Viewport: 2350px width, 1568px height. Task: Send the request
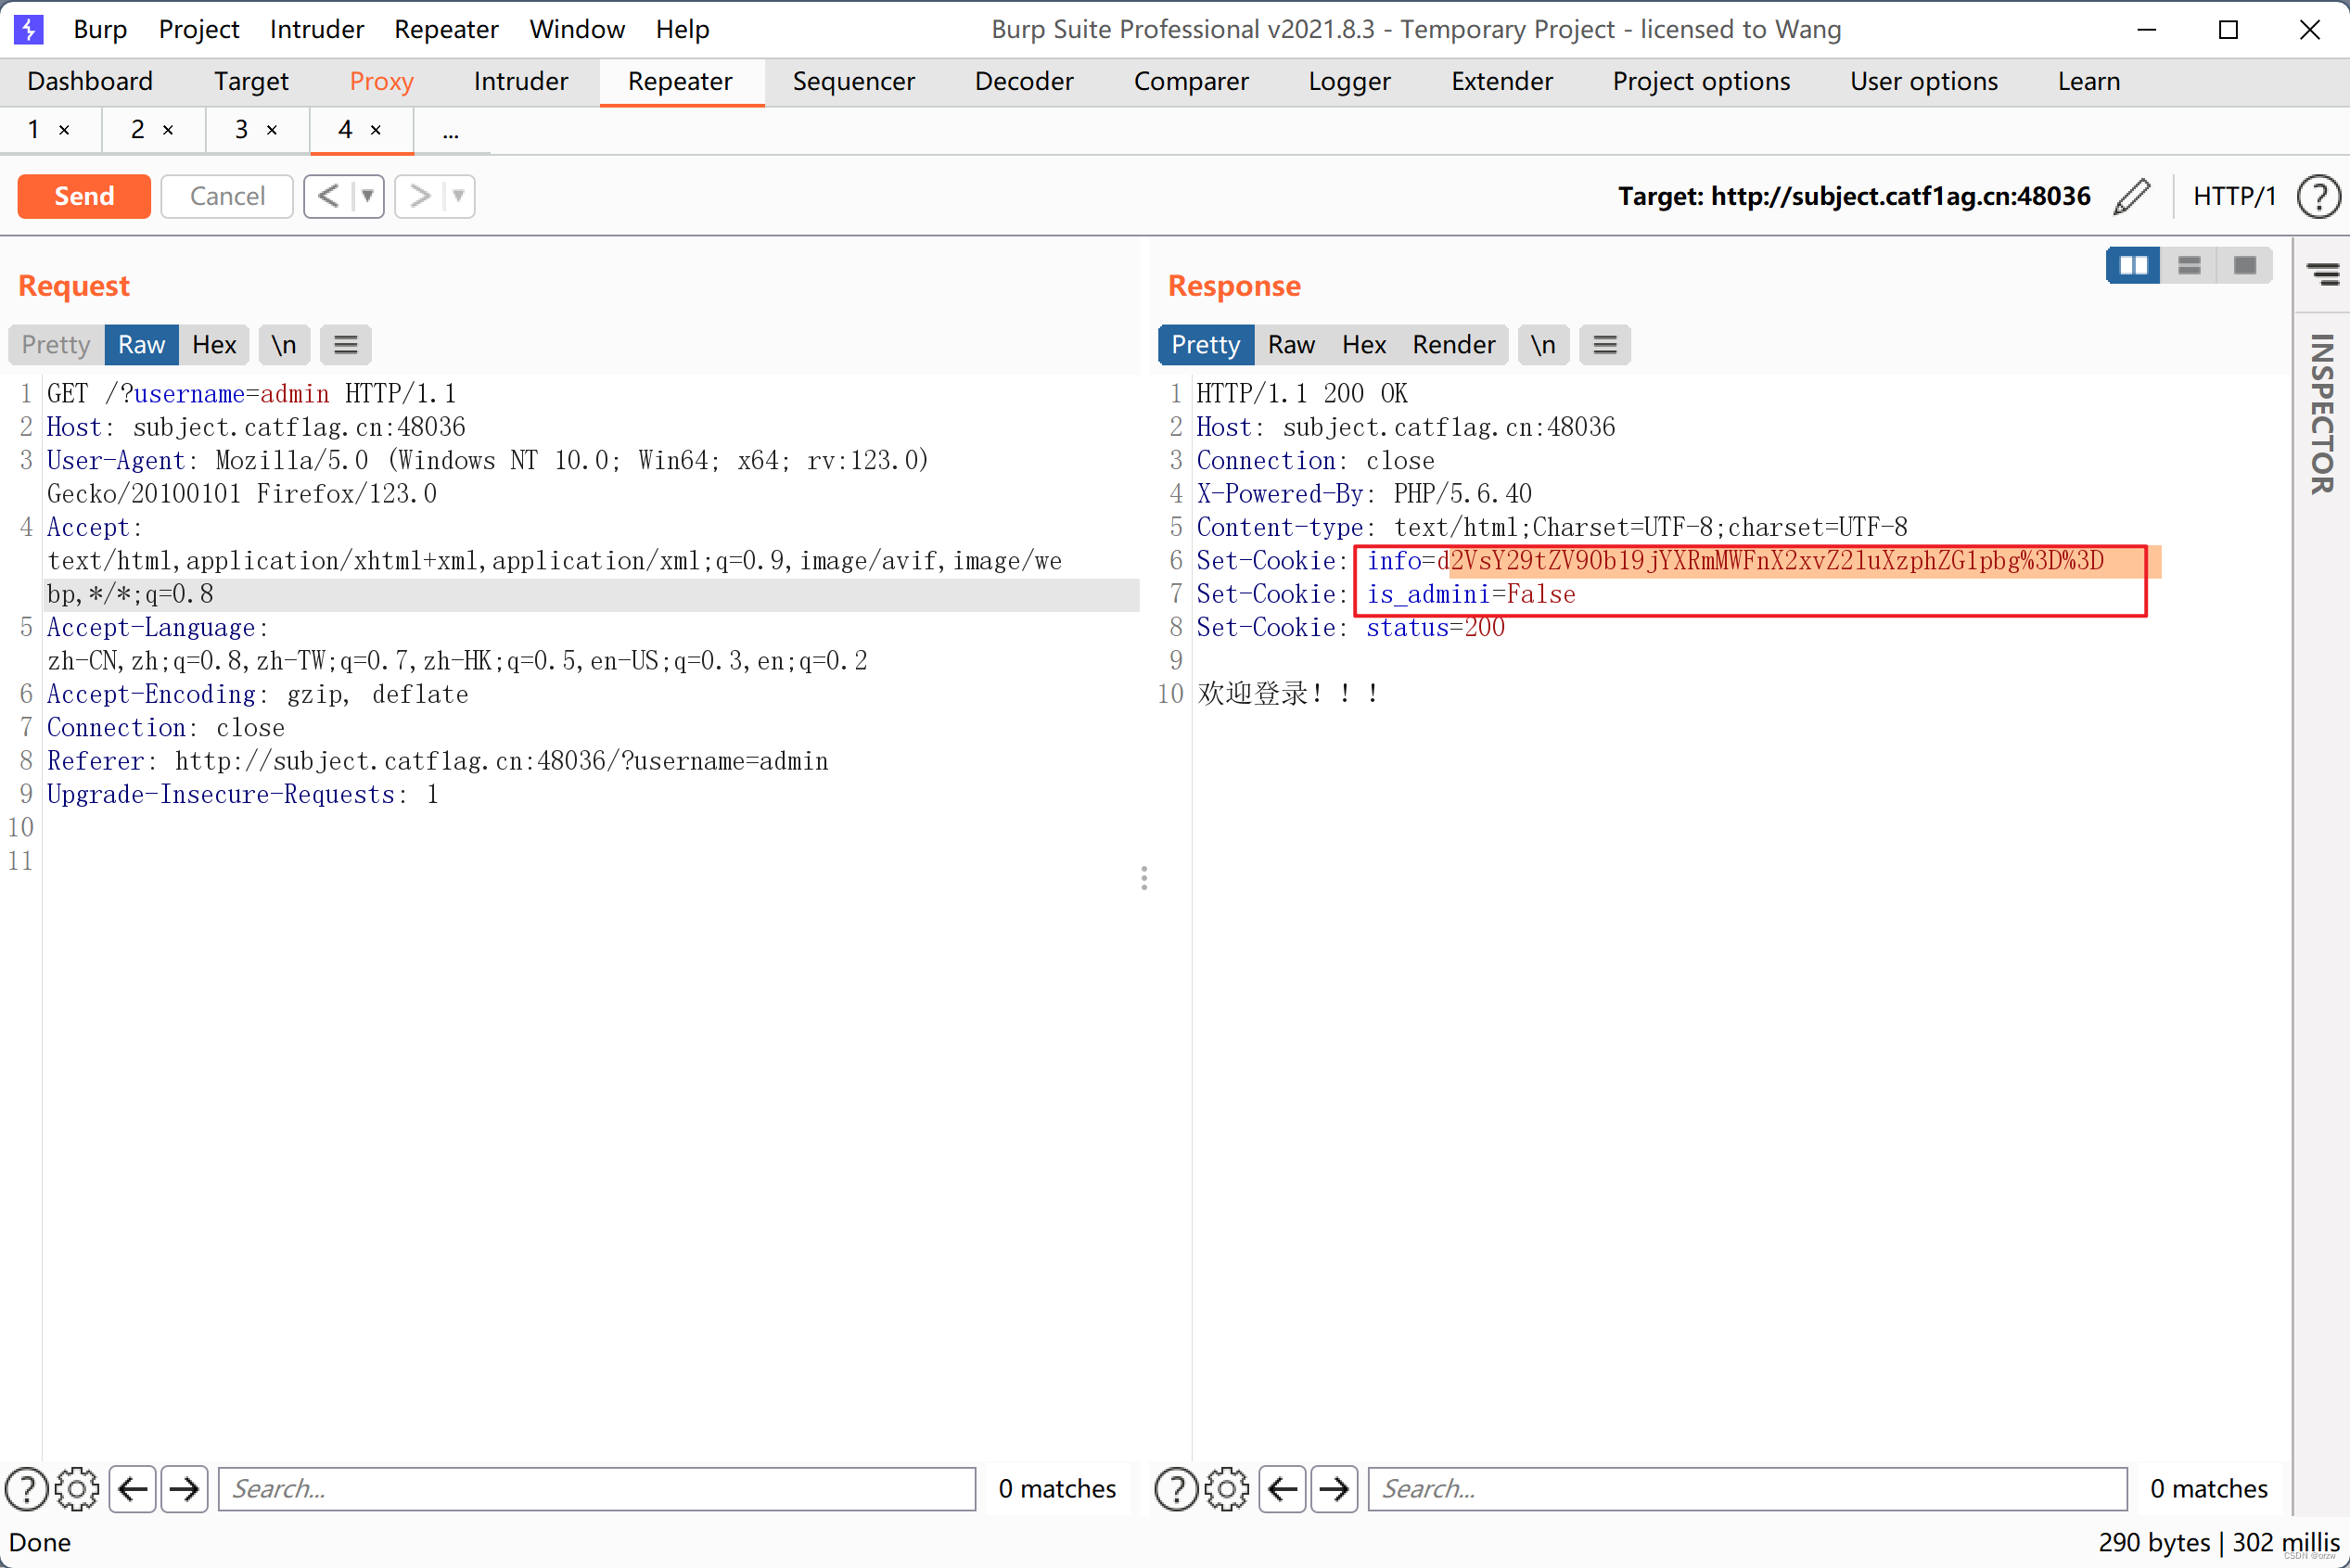[84, 196]
